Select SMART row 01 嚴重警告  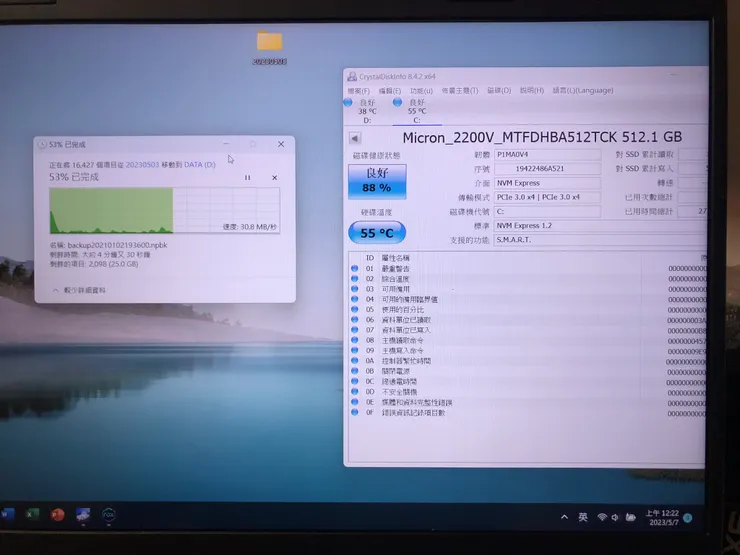[x=528, y=269]
